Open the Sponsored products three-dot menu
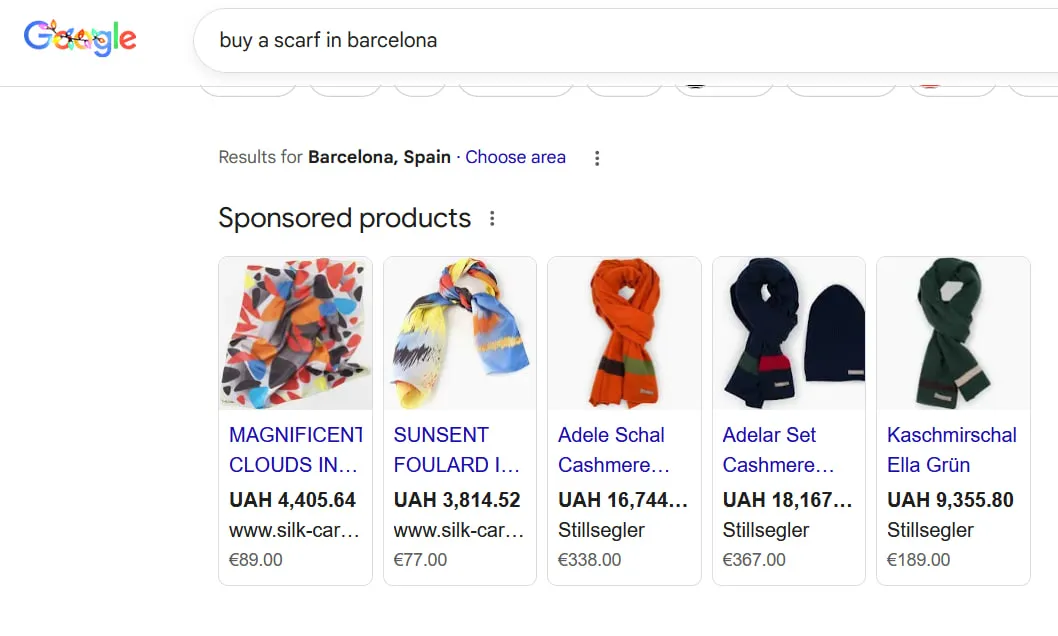Image resolution: width=1058 pixels, height=636 pixels. click(x=492, y=218)
